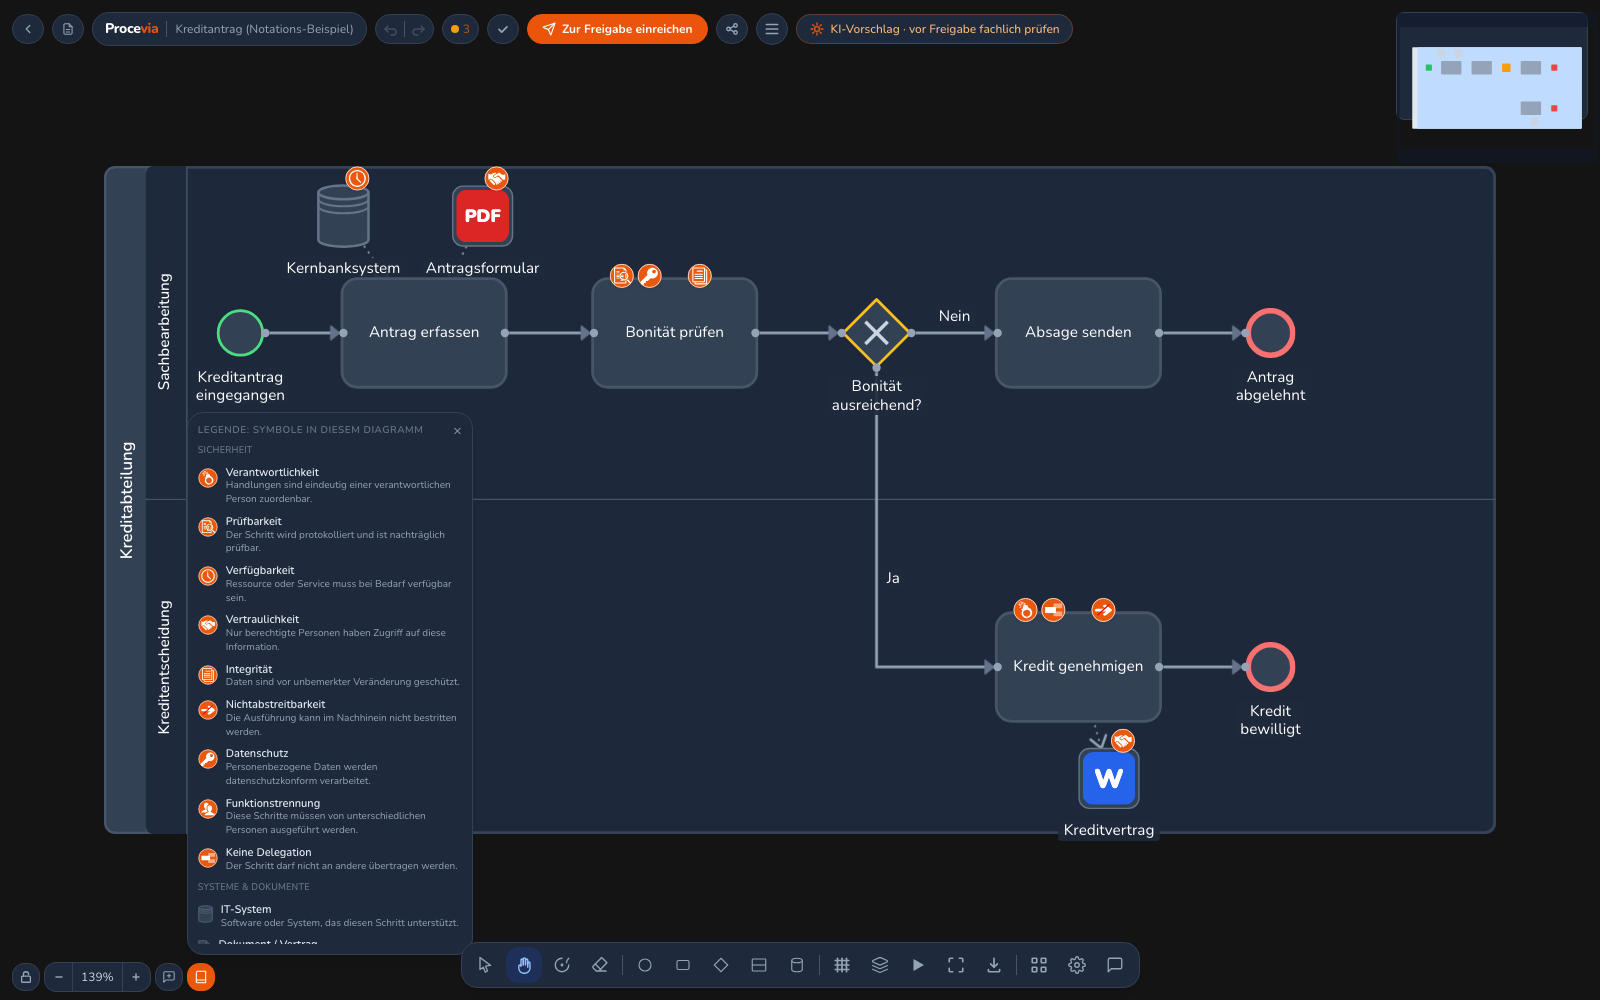Zoom out with the minus button

59,977
